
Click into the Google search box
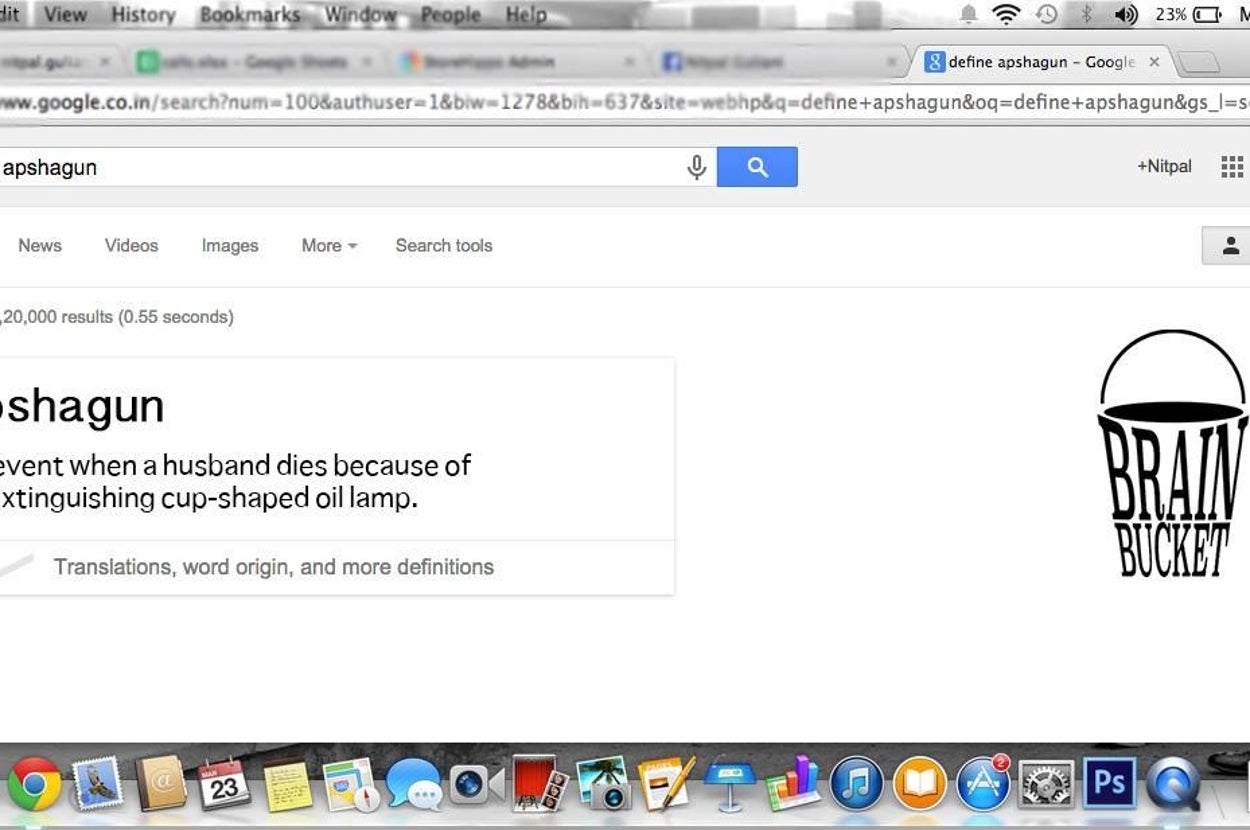(340, 167)
